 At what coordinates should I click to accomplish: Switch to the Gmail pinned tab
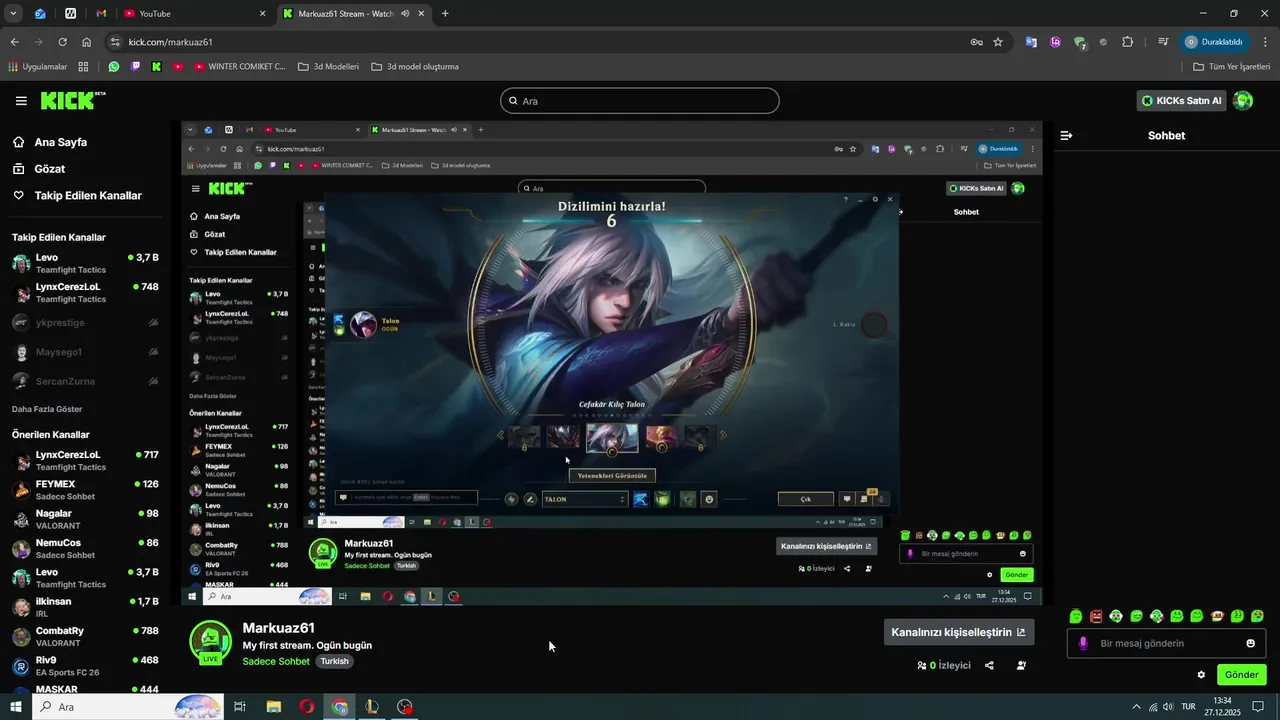(101, 14)
